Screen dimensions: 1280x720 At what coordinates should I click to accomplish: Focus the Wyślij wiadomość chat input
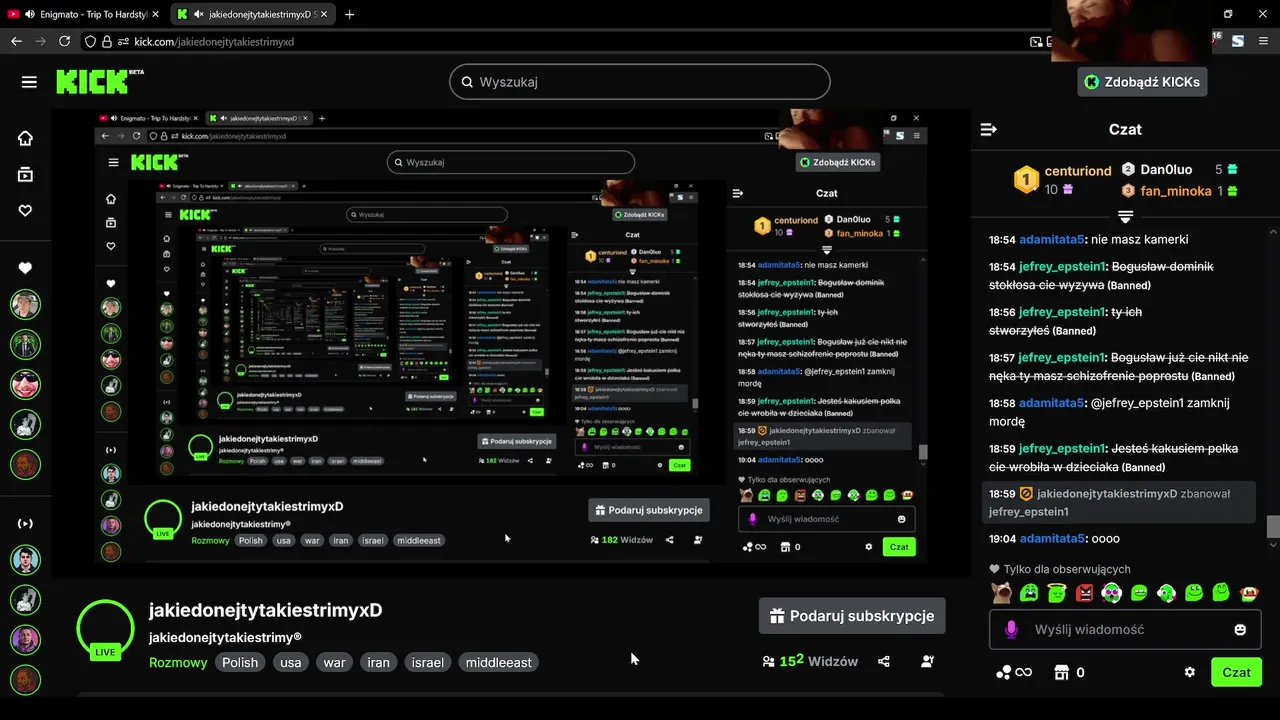pyautogui.click(x=1125, y=630)
